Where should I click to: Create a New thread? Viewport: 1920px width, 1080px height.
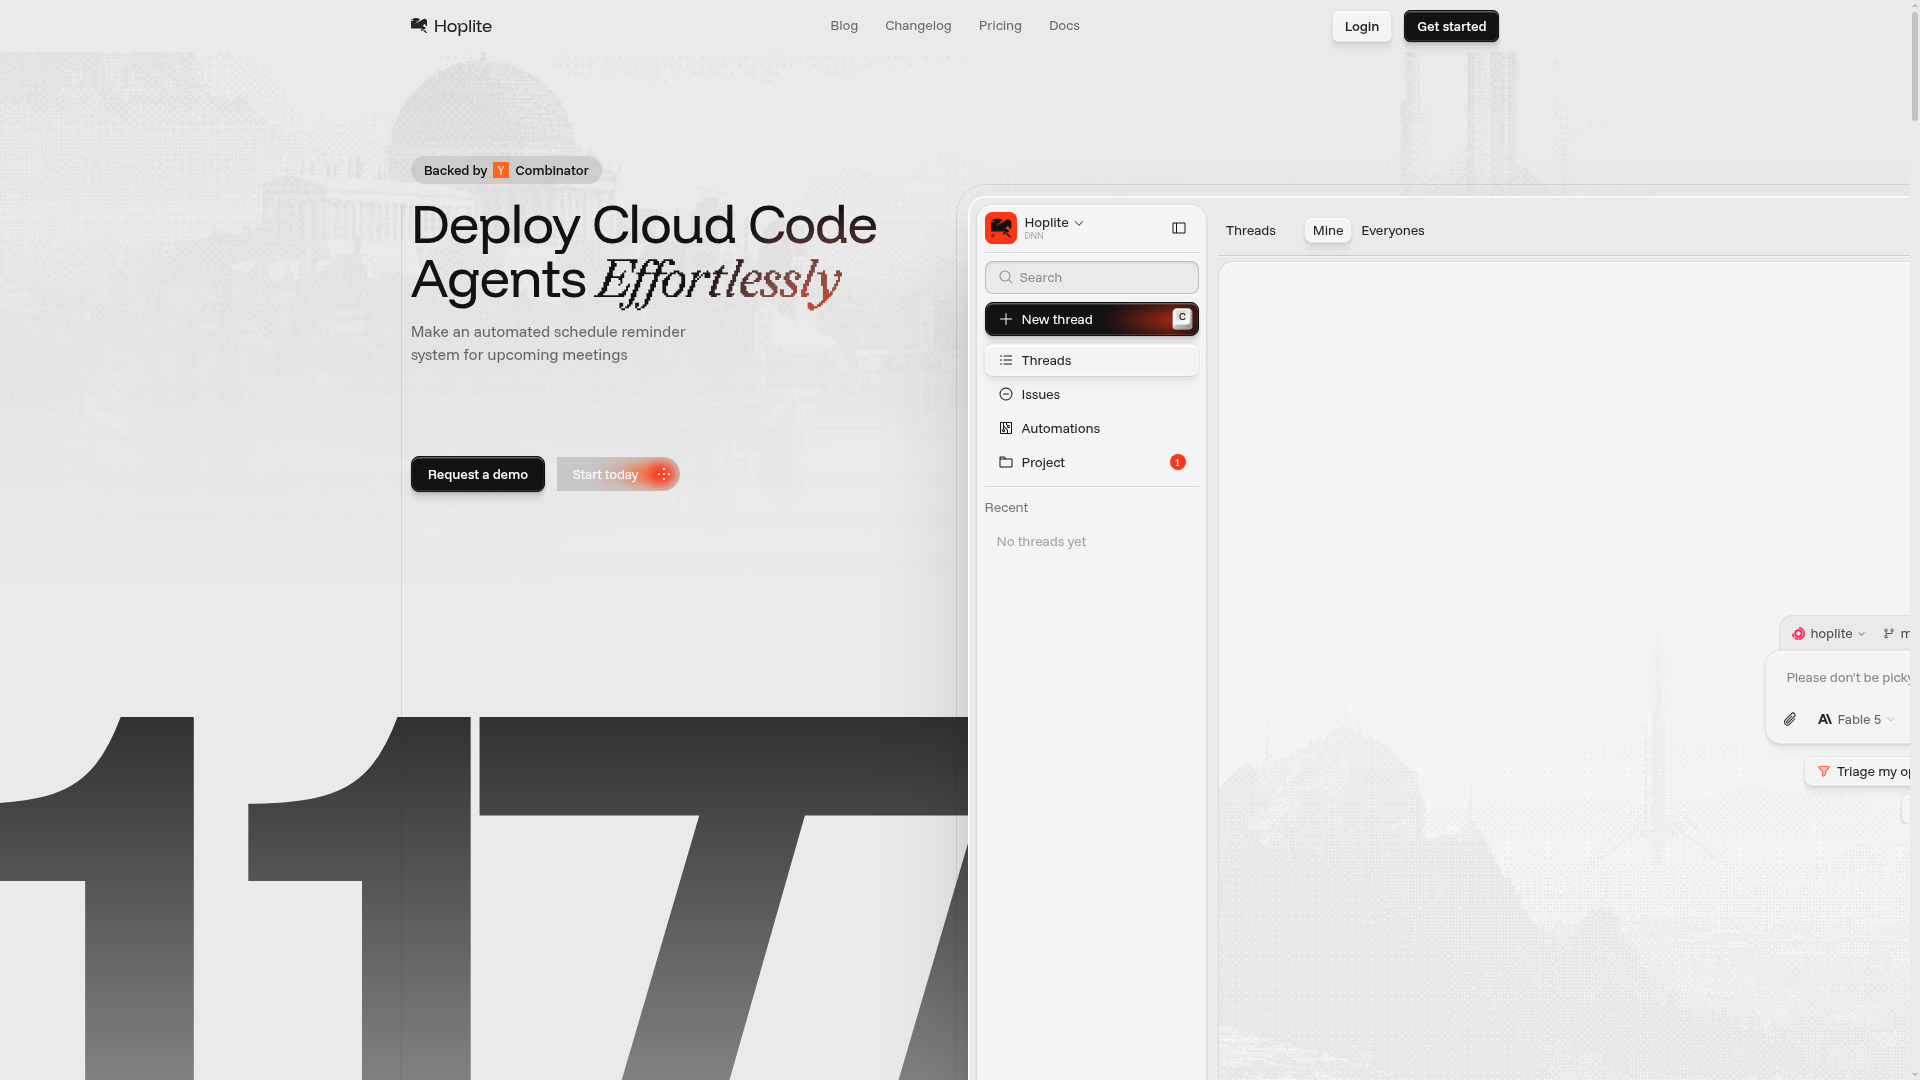(1092, 319)
